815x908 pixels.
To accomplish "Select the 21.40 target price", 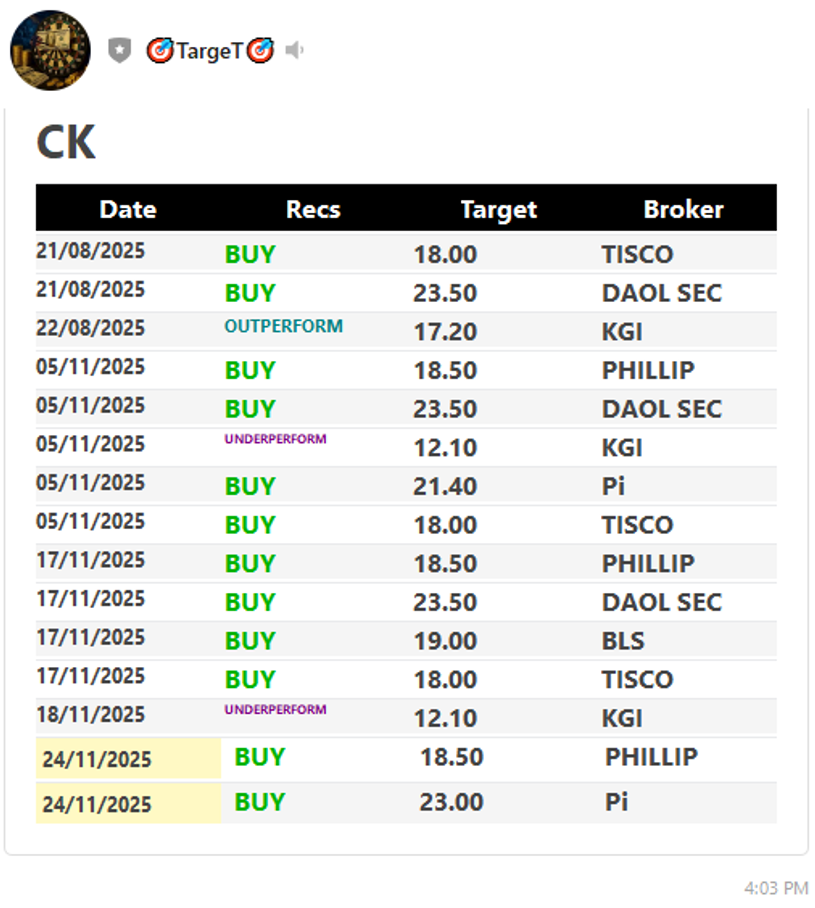I will click(x=445, y=487).
